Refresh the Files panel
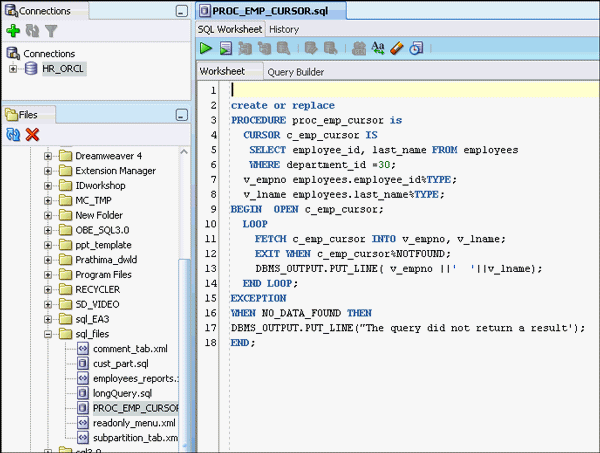This screenshot has width=600, height=453. tap(13, 135)
